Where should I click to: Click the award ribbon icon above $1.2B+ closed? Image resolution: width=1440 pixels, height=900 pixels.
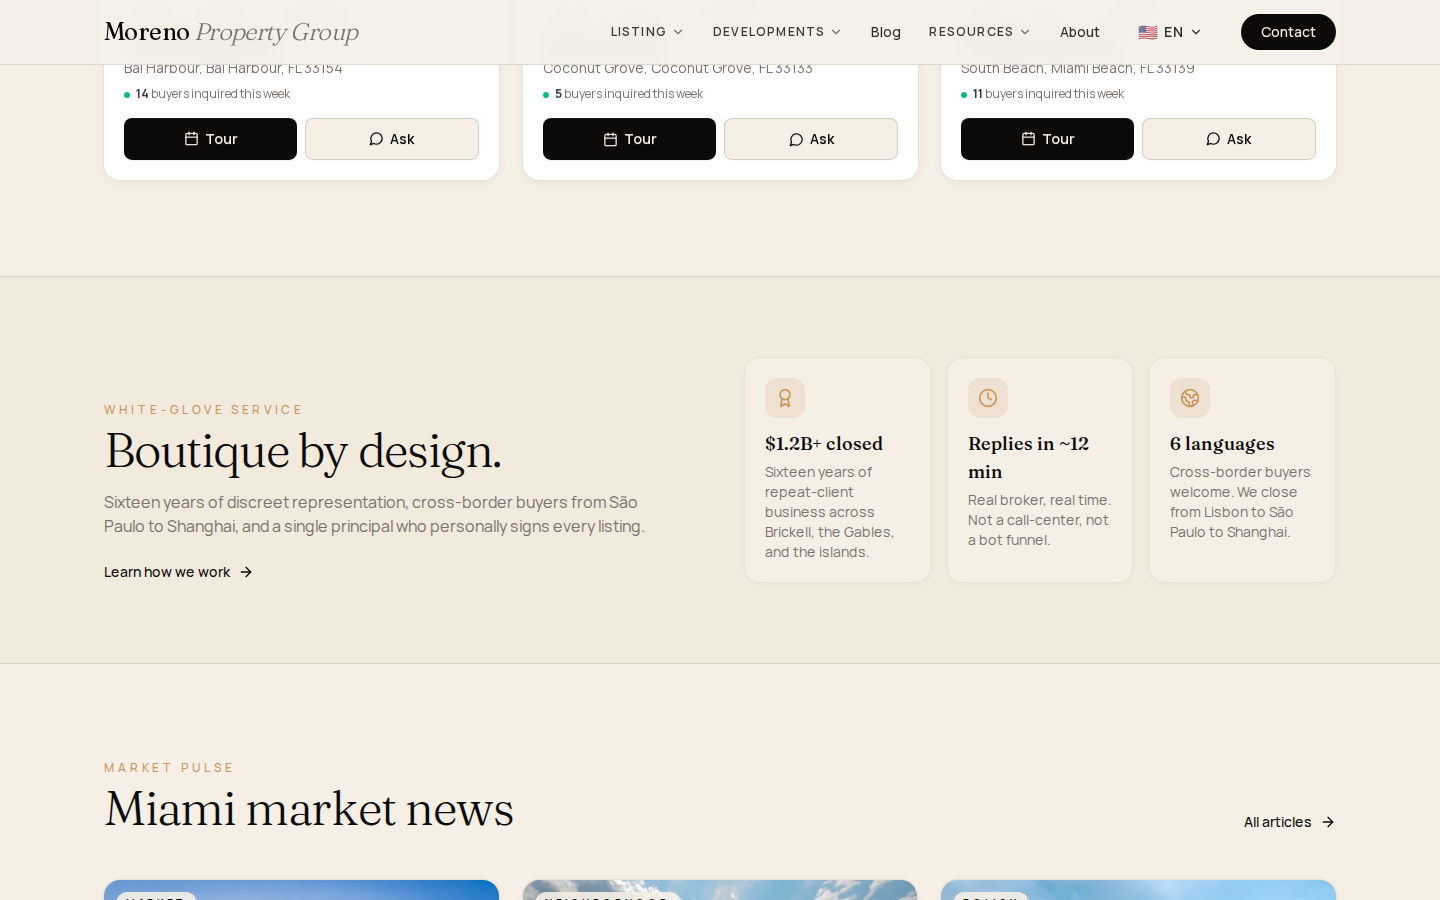(x=785, y=398)
